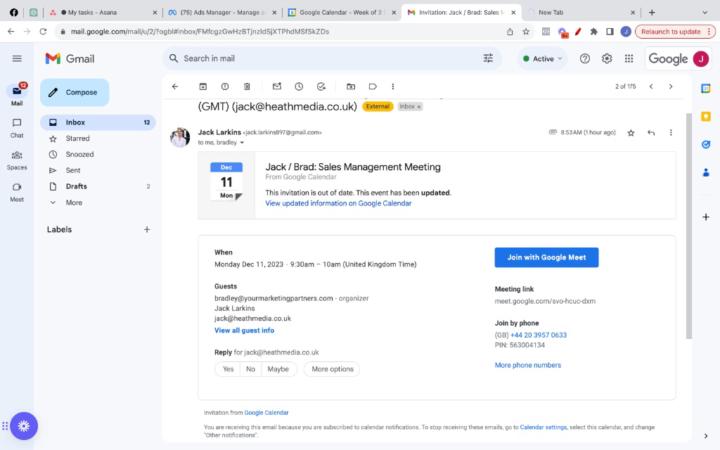
Task: Open the Drafts folder
Action: [76, 186]
